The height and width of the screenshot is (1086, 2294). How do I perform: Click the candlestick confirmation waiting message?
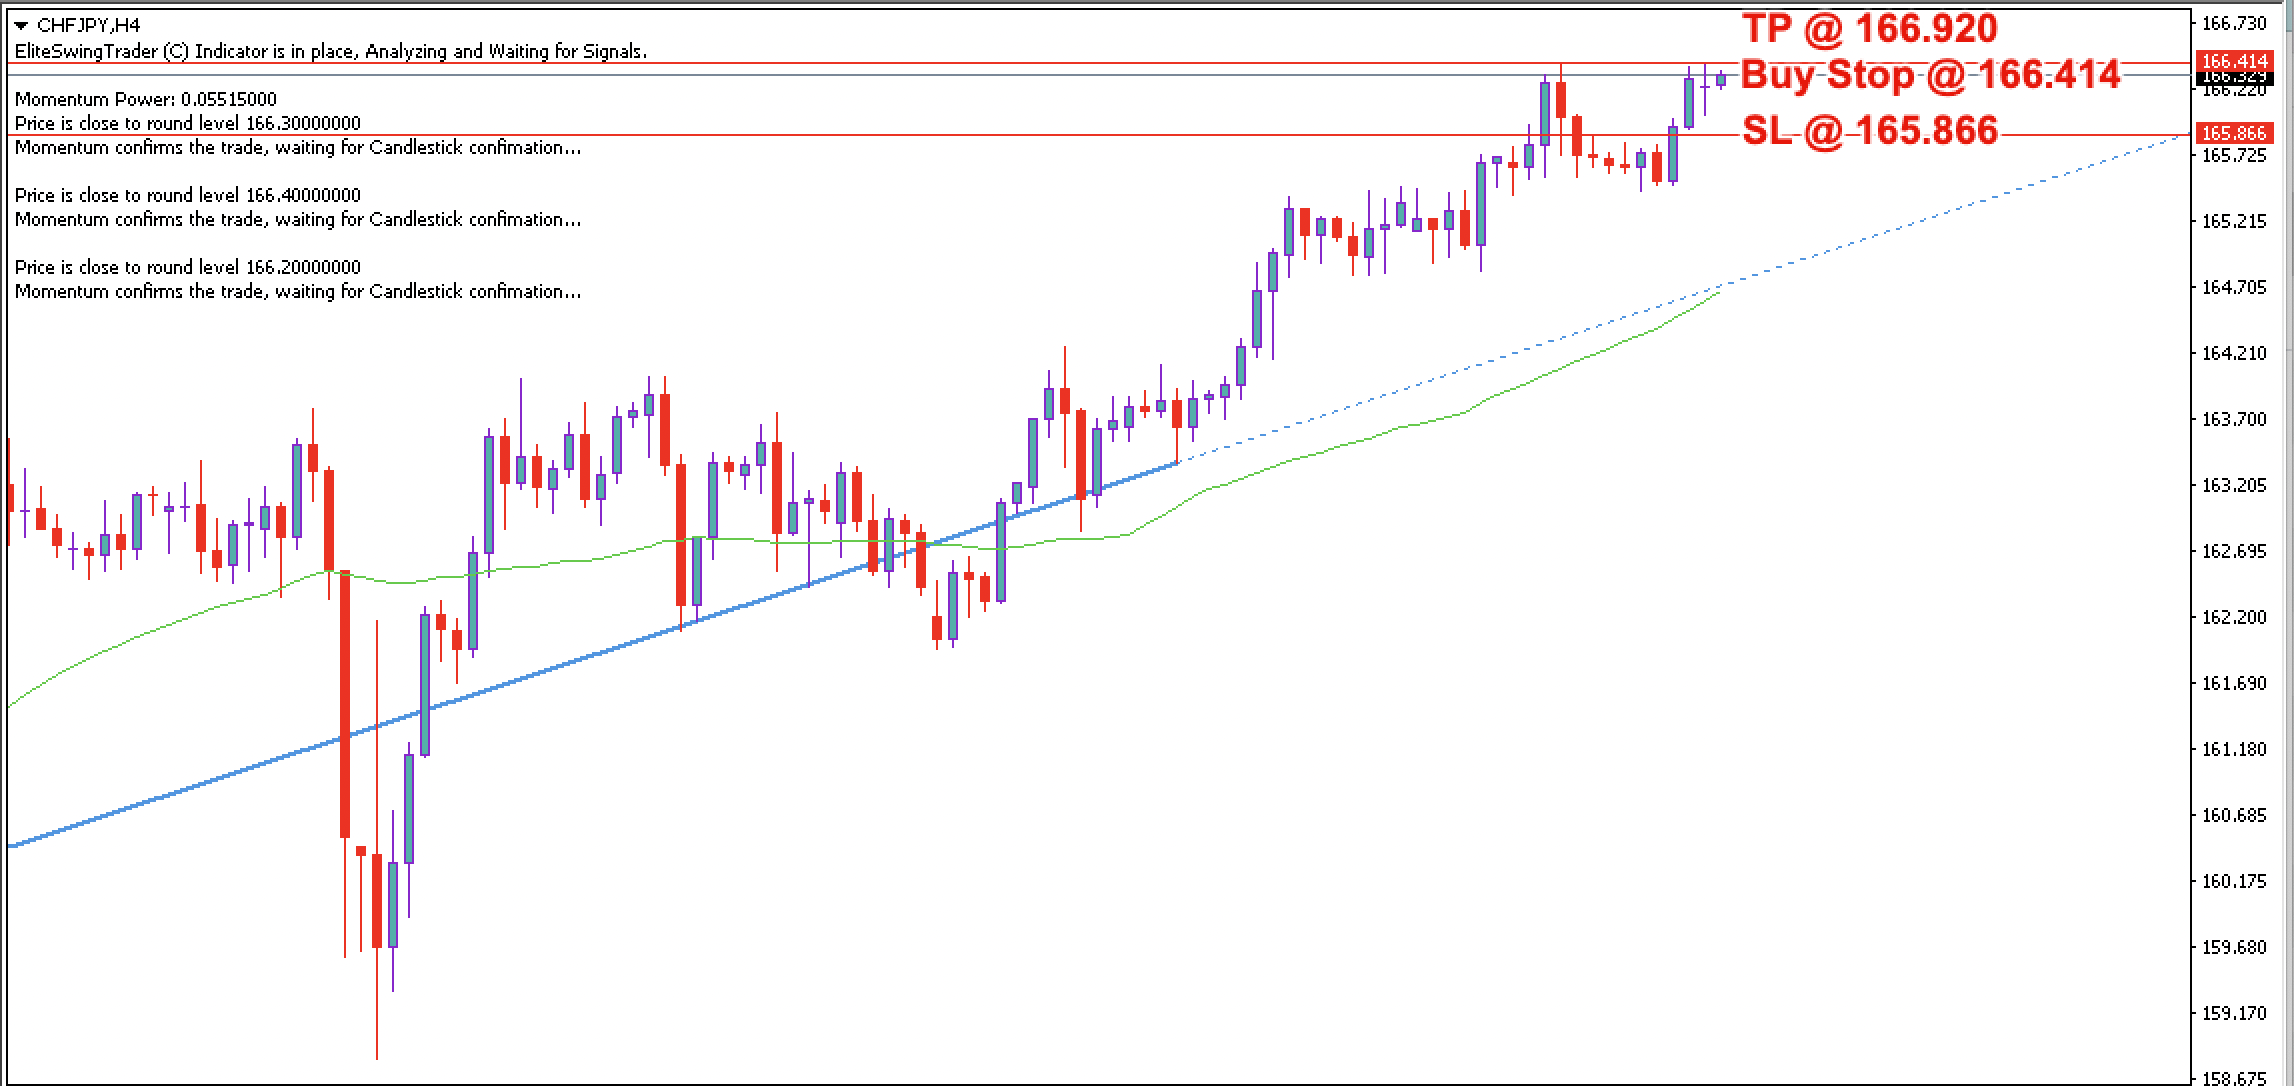[x=297, y=147]
